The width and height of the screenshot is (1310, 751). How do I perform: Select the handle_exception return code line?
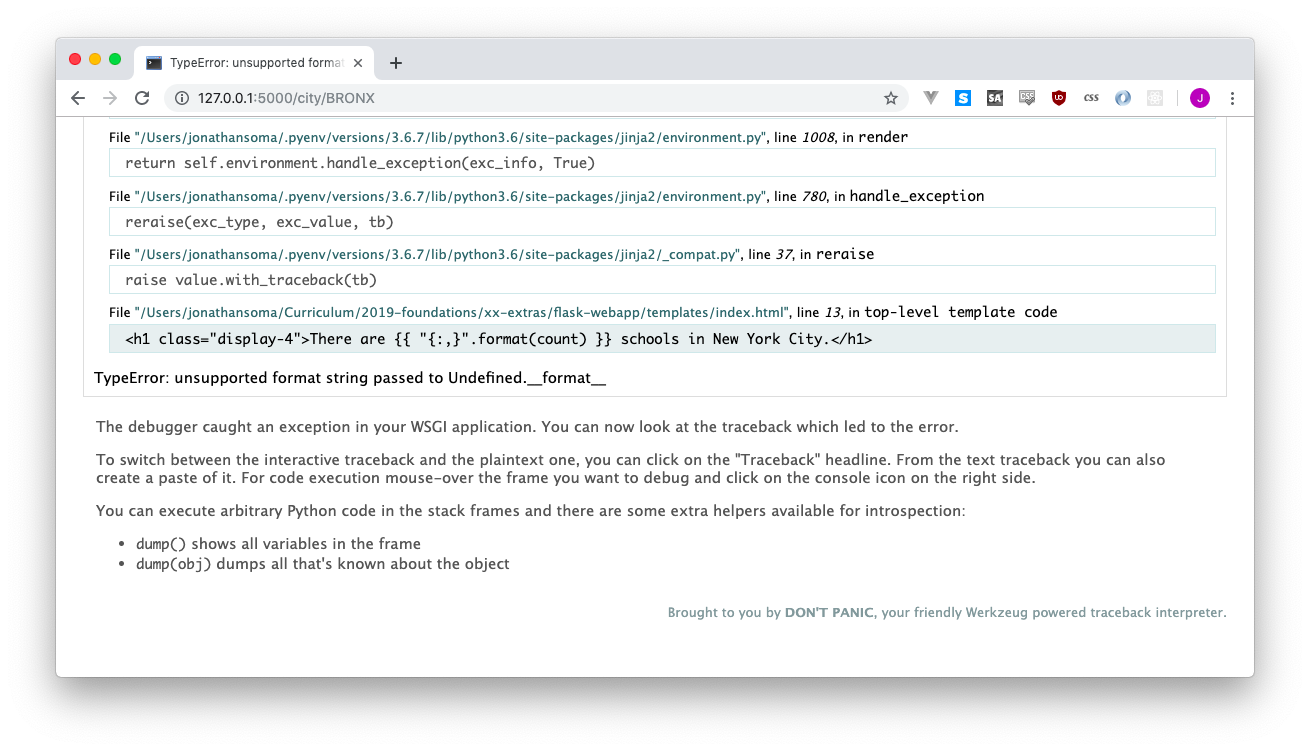[662, 163]
